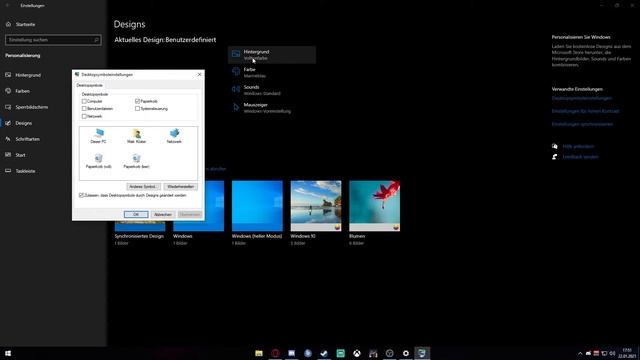640x360 pixels.
Task: Select the Windows (heller Modus) design thumbnail
Action: (257, 206)
